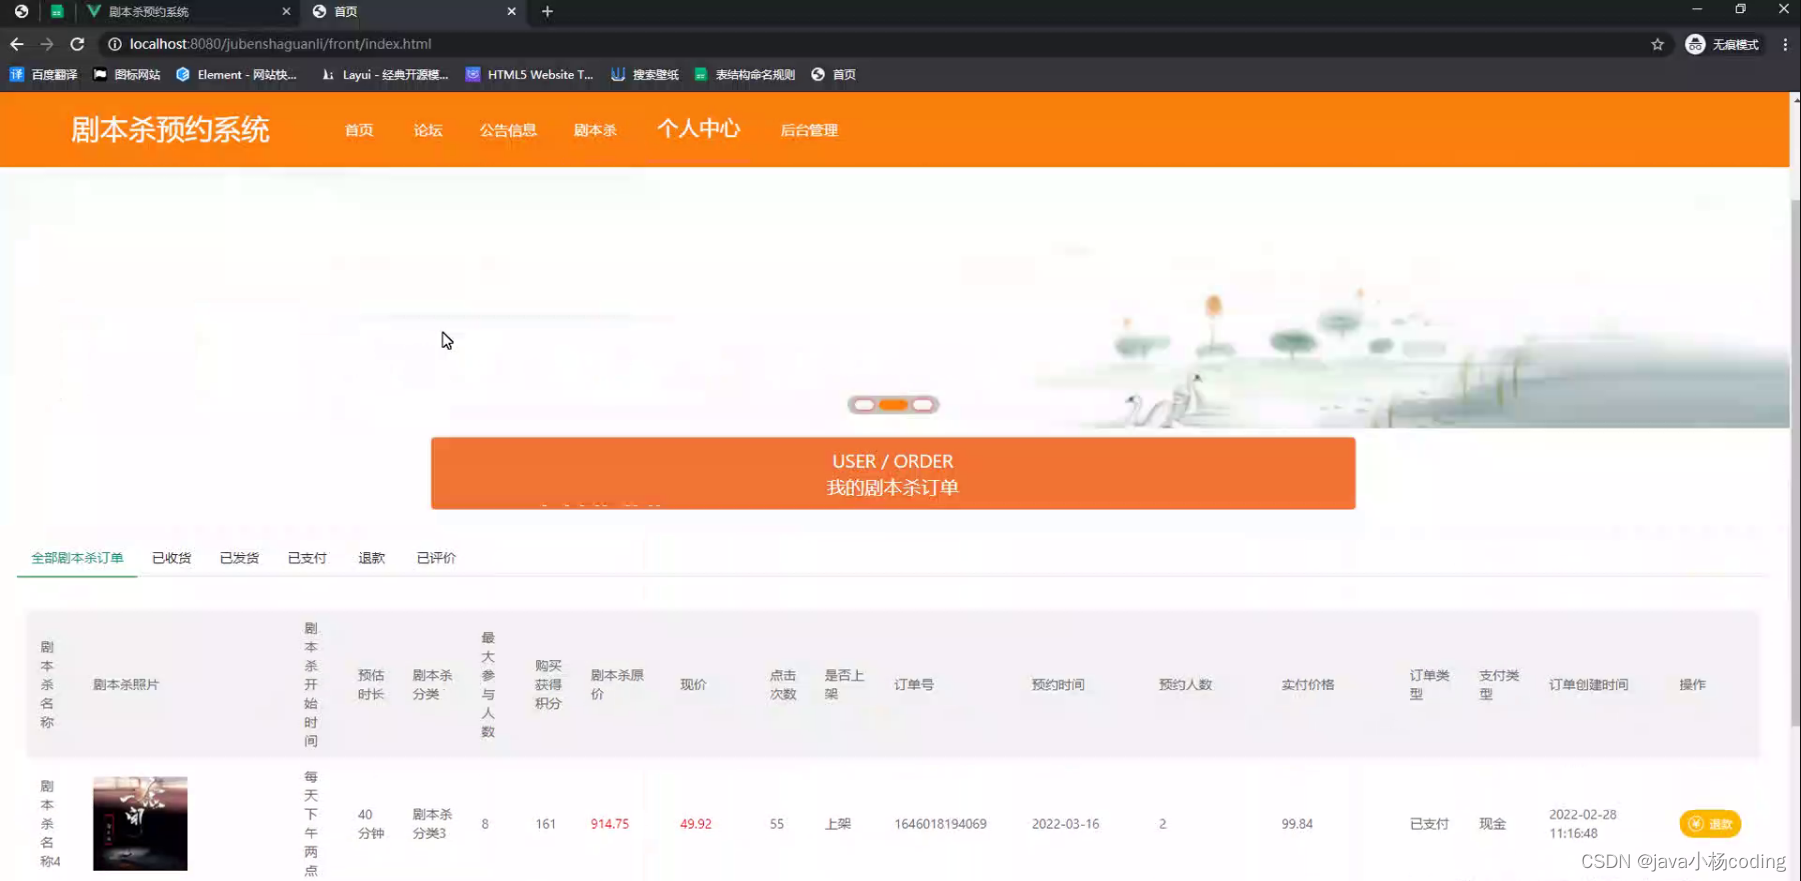Viewport: 1801px width, 881px height.
Task: Open the Element bookmark
Action: point(236,74)
